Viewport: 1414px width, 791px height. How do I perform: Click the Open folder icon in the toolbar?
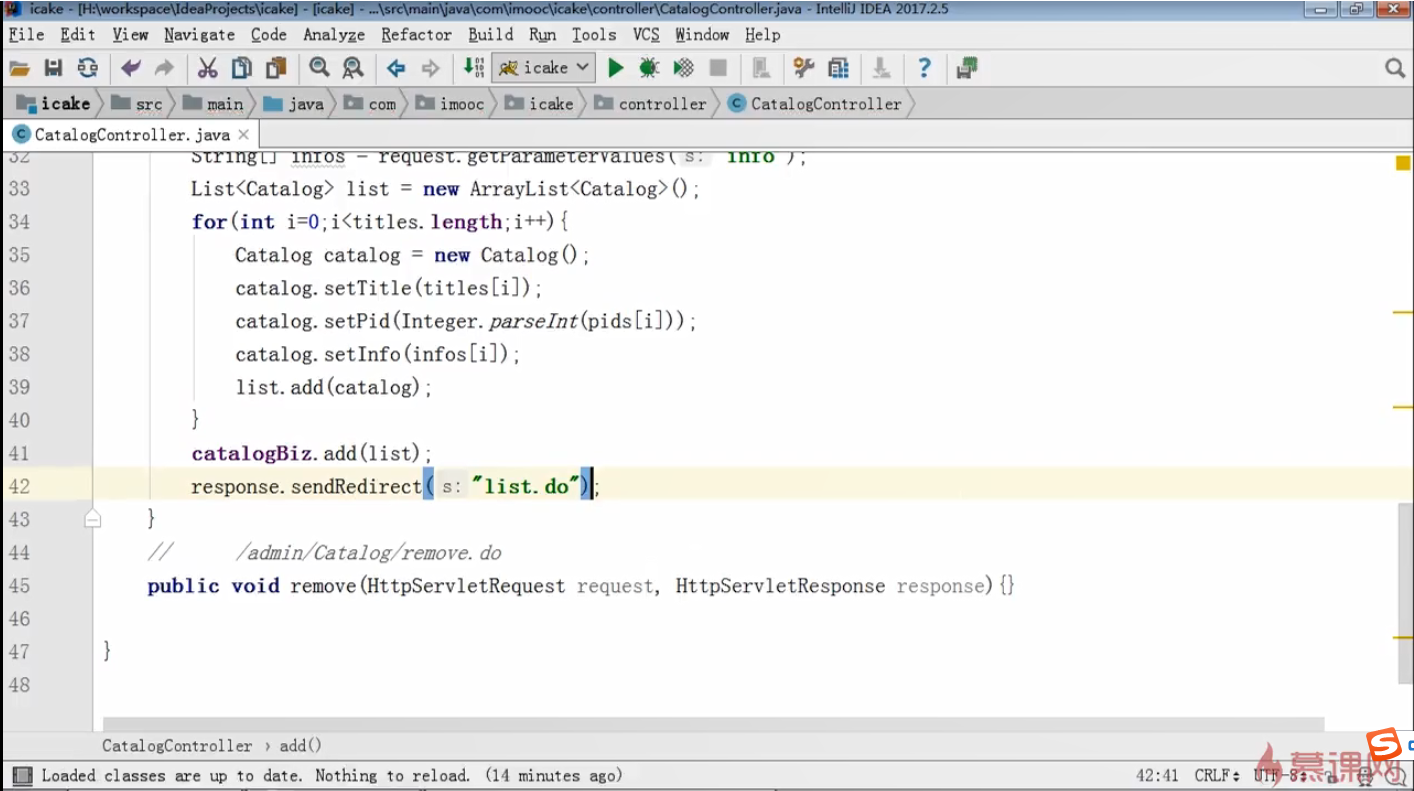(x=20, y=68)
